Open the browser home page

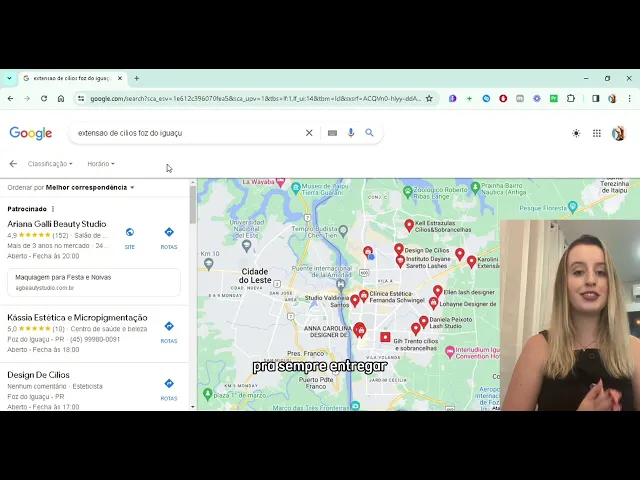(61, 98)
